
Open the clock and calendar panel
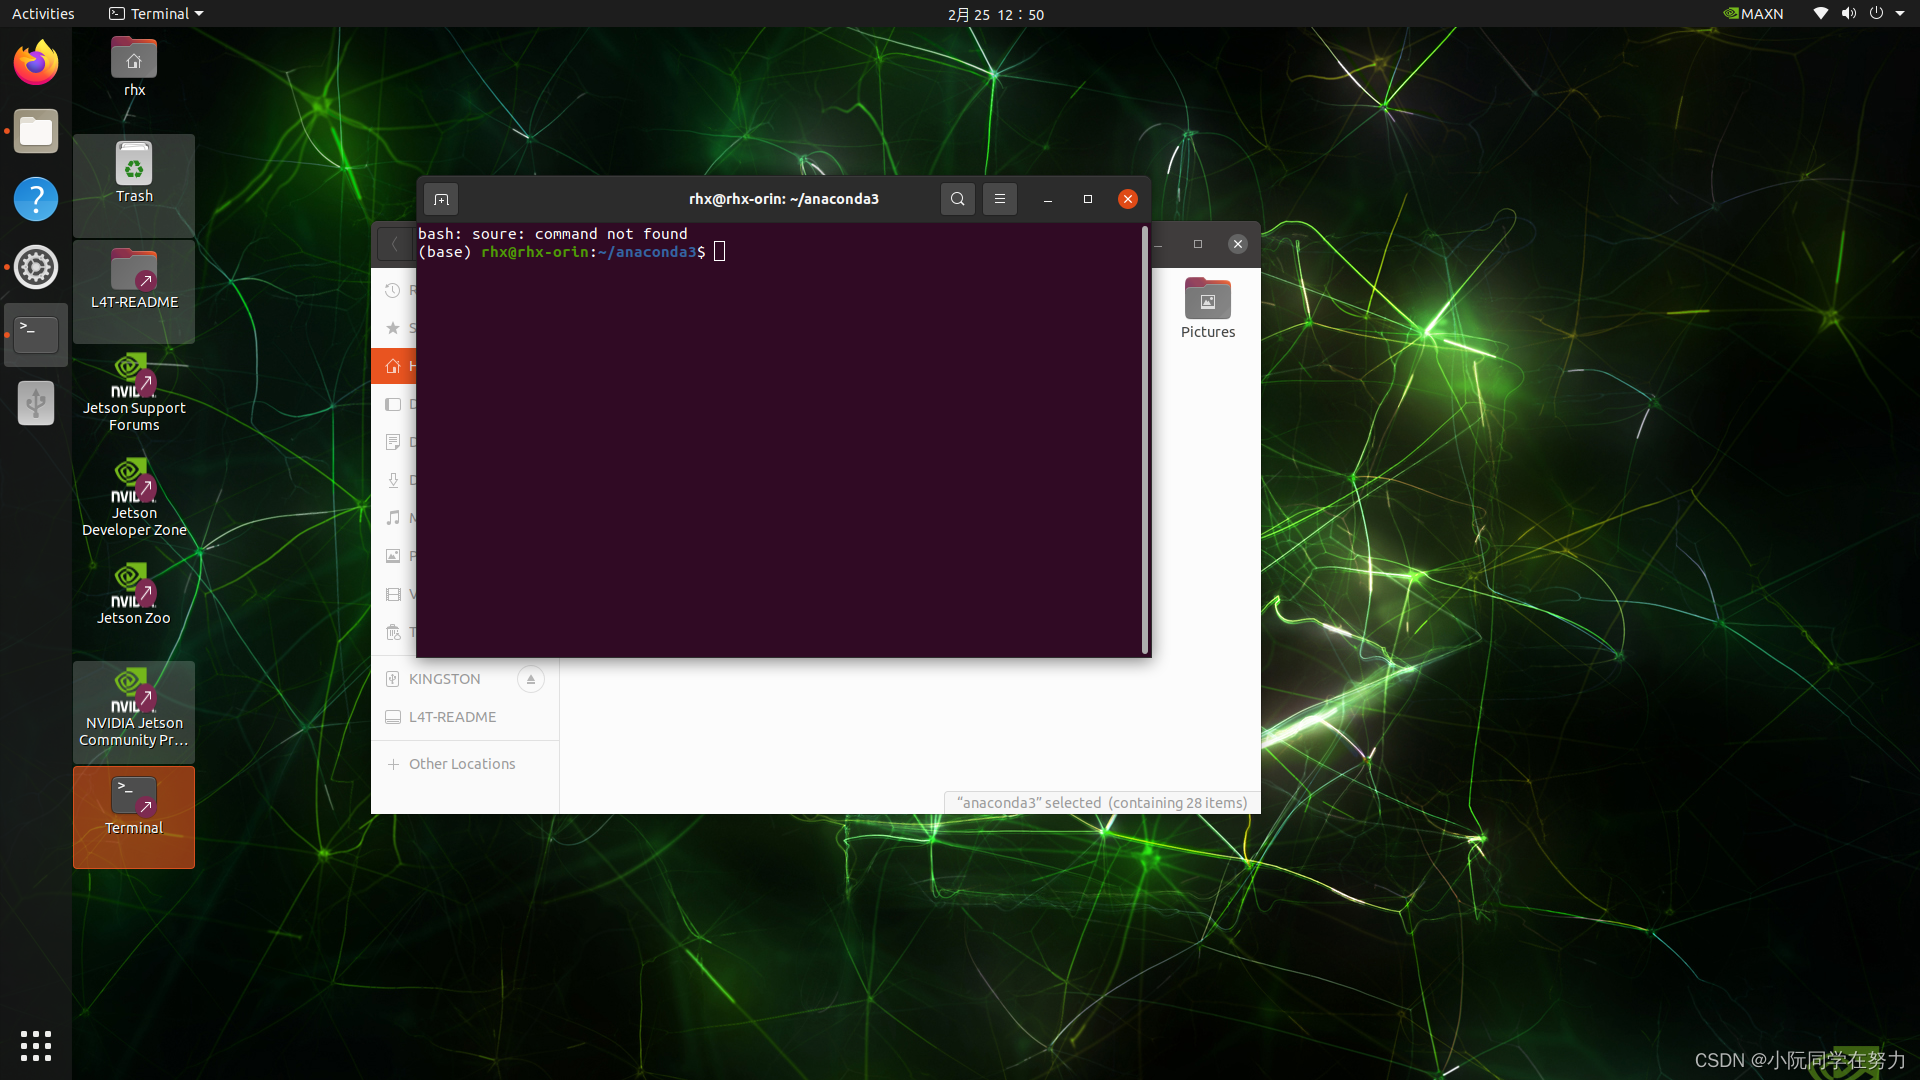(995, 14)
